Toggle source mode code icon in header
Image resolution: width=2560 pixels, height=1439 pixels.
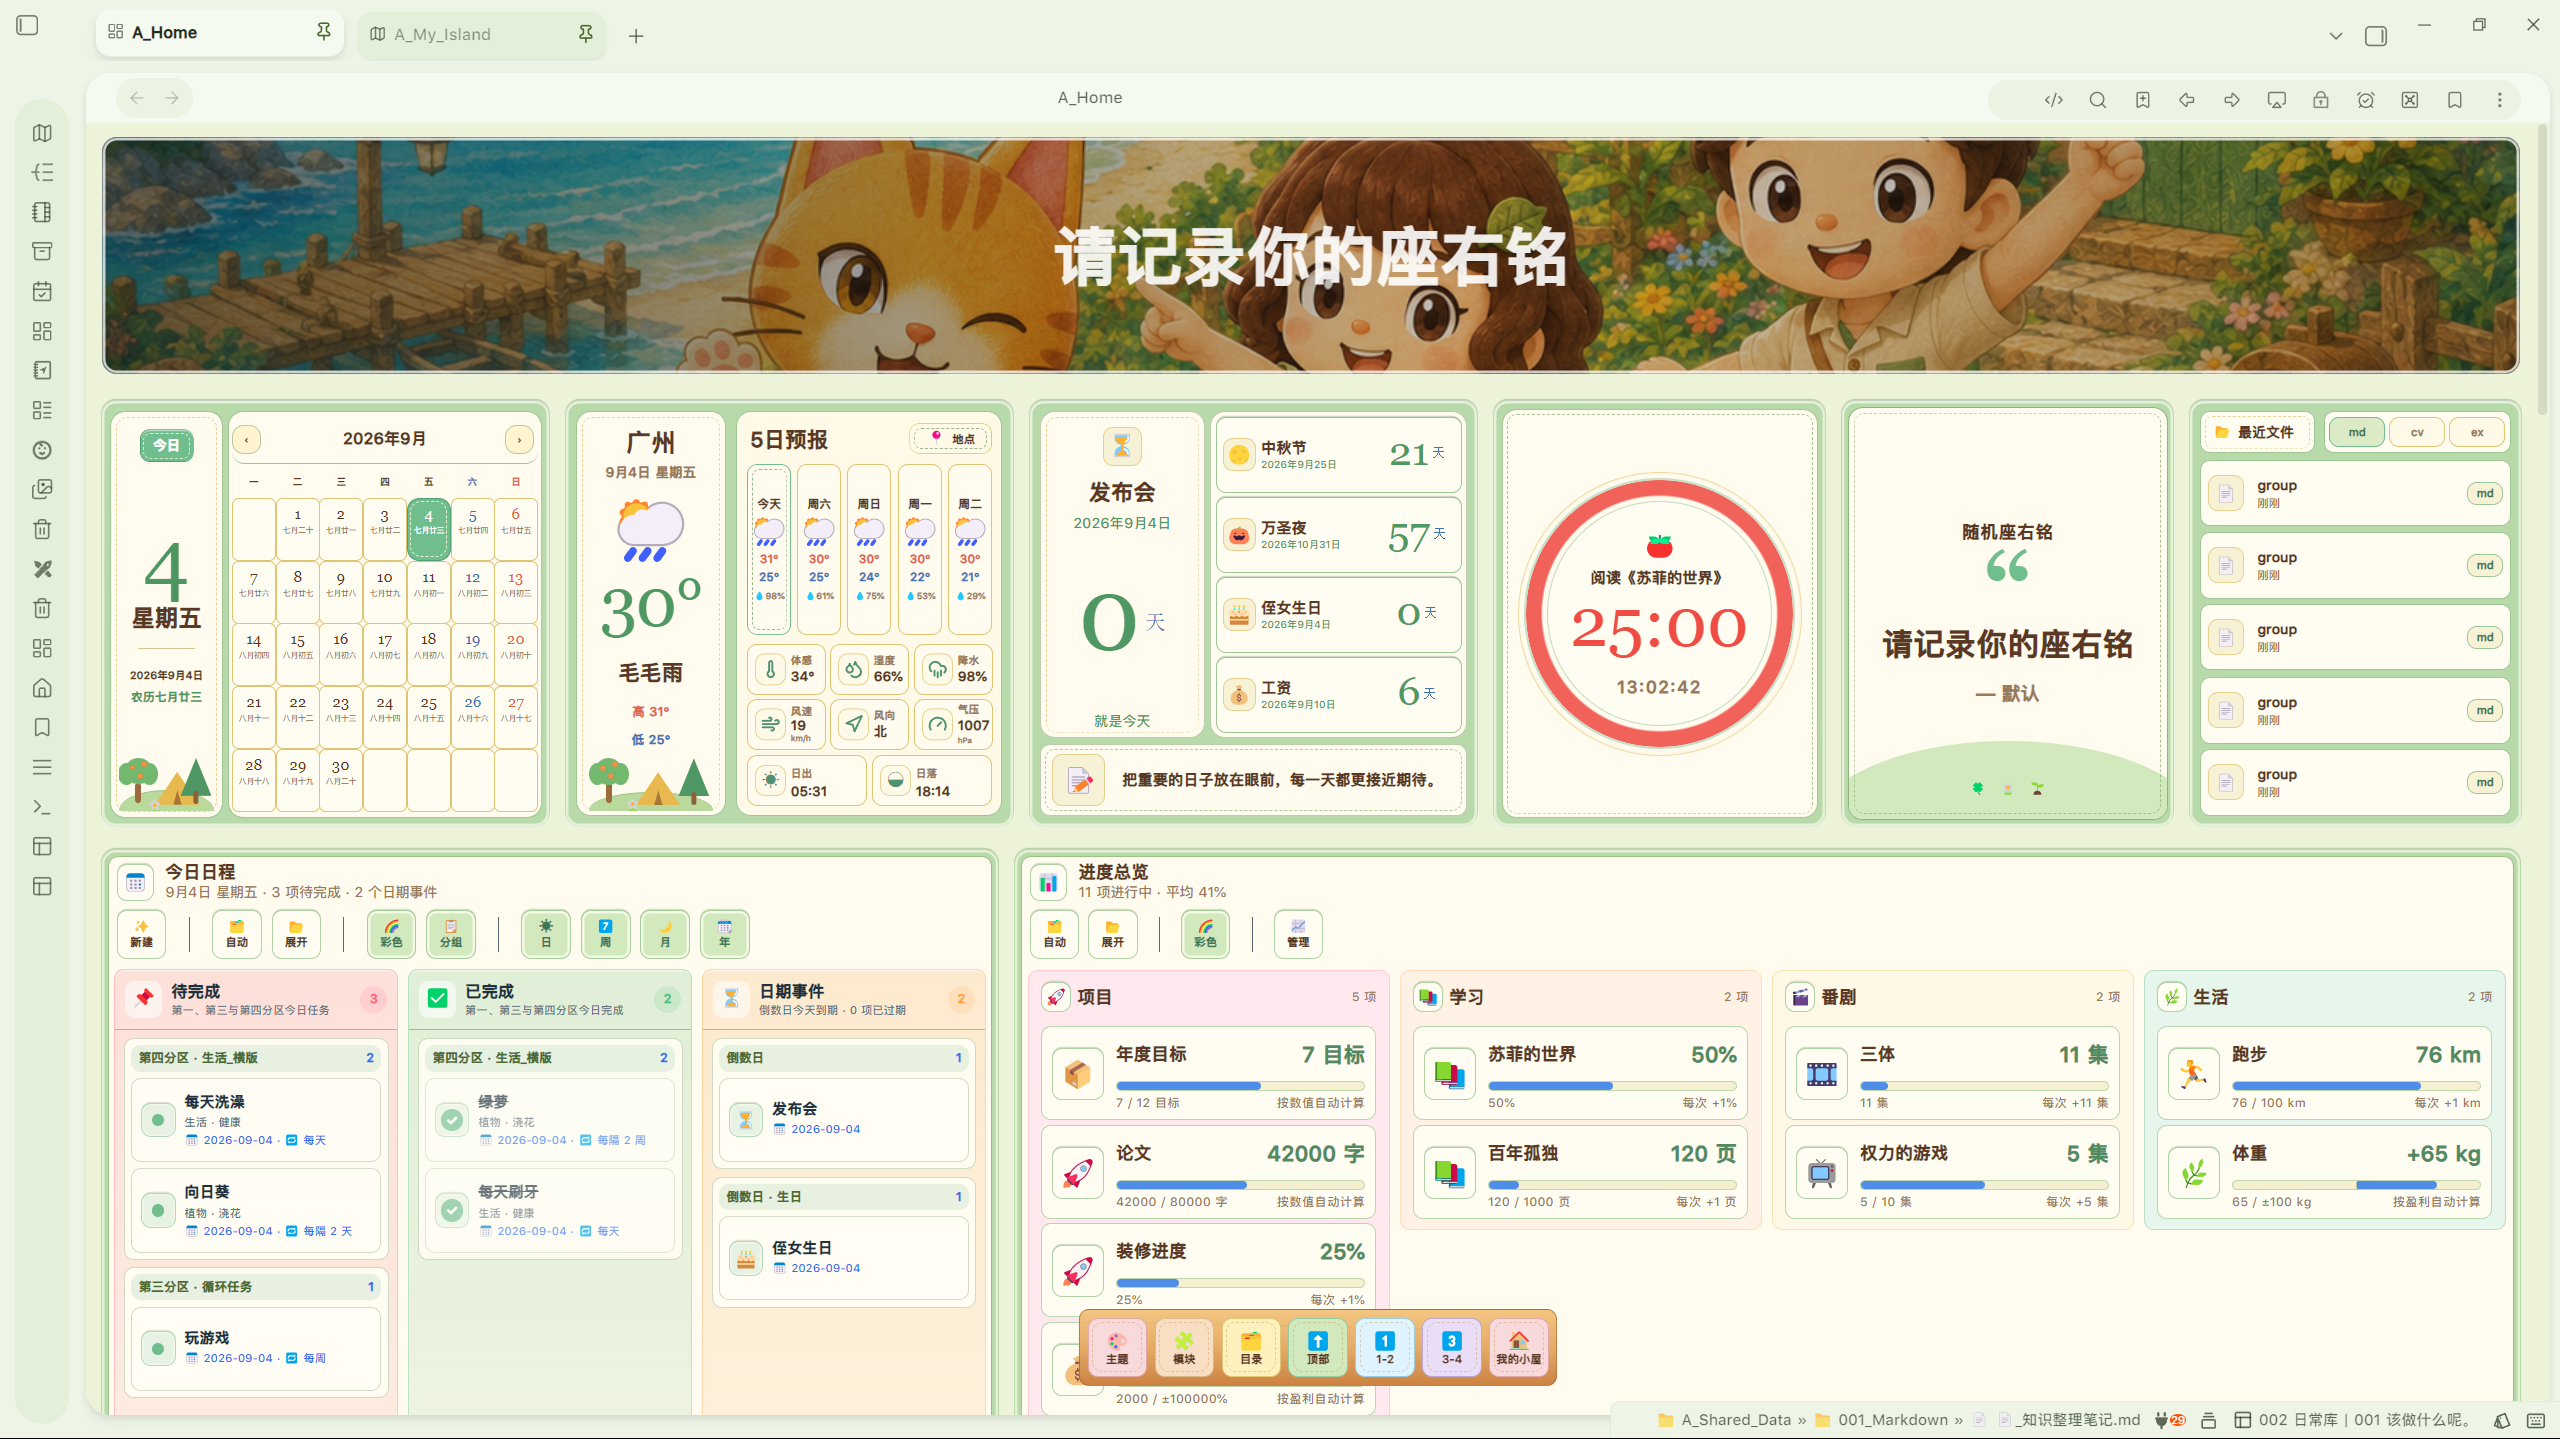pyautogui.click(x=2053, y=100)
